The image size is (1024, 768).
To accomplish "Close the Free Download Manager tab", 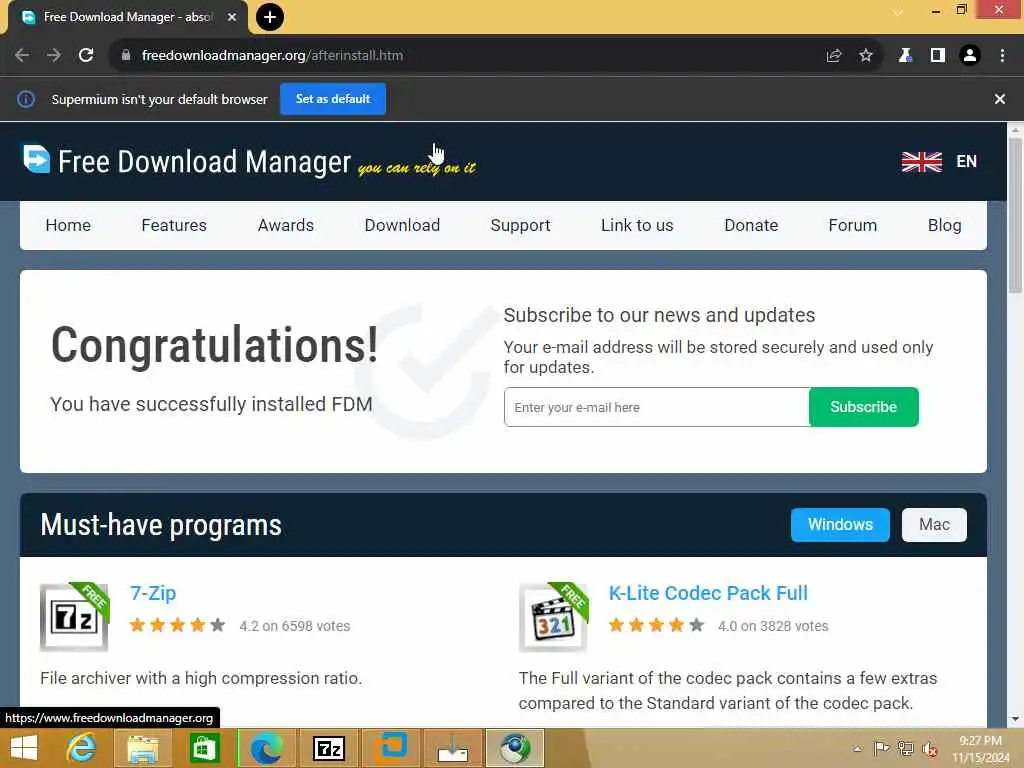I will pos(232,17).
